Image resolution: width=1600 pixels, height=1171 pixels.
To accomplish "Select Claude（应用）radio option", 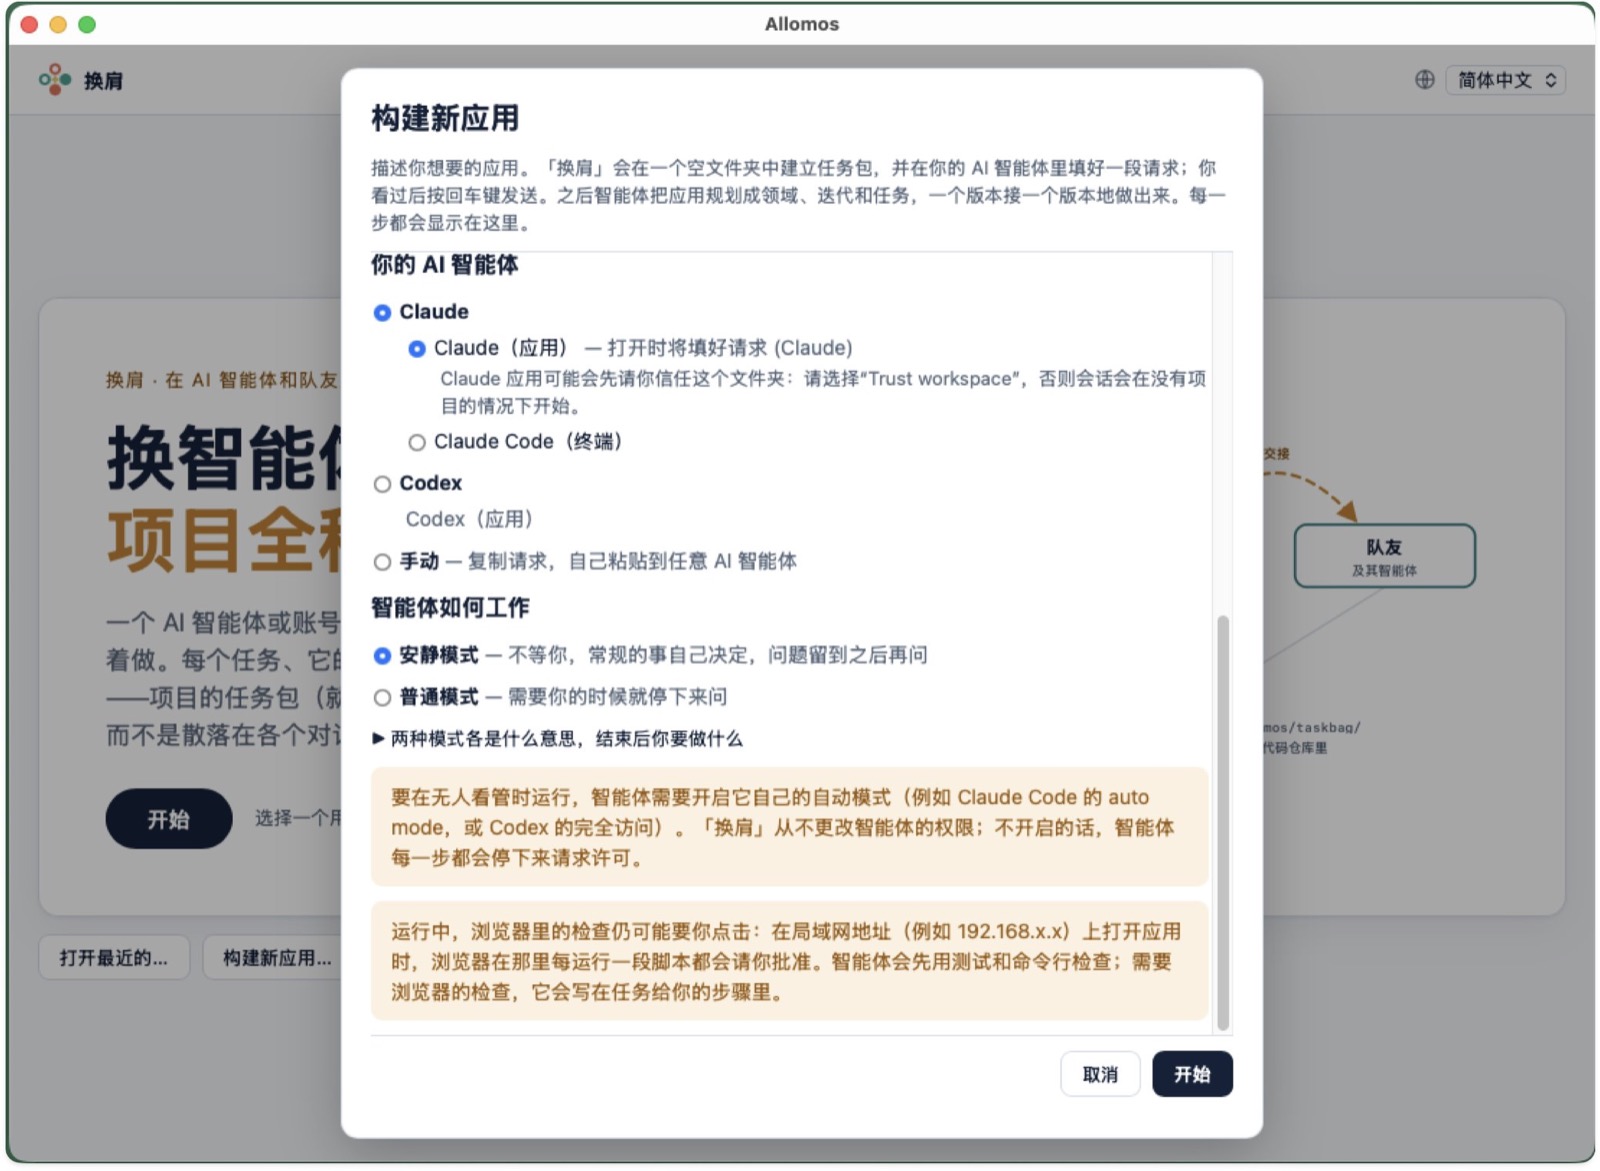I will tap(417, 349).
